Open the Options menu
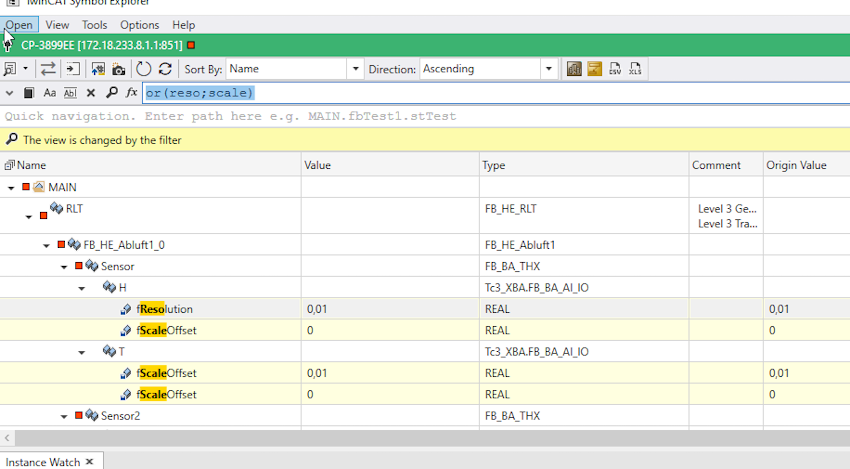Viewport: 850px width, 469px height. tap(139, 25)
